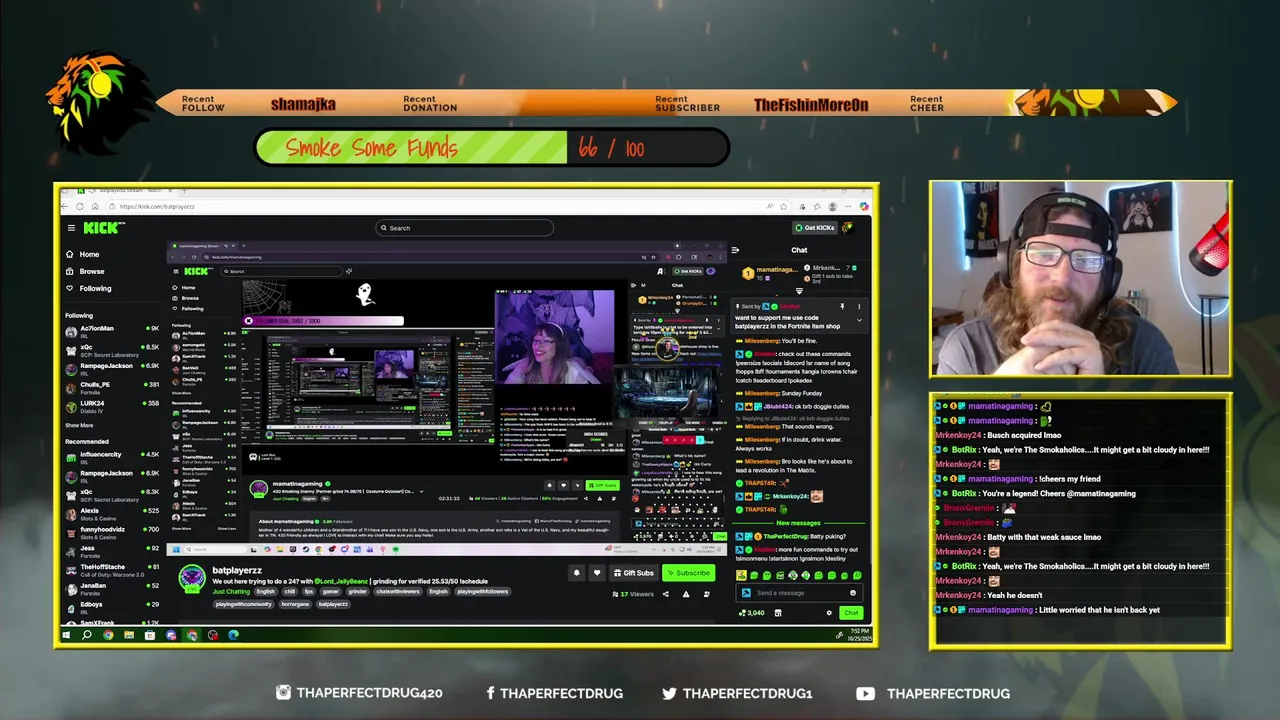Click the Get KICKs button
This screenshot has height=720, width=1280.
click(814, 228)
